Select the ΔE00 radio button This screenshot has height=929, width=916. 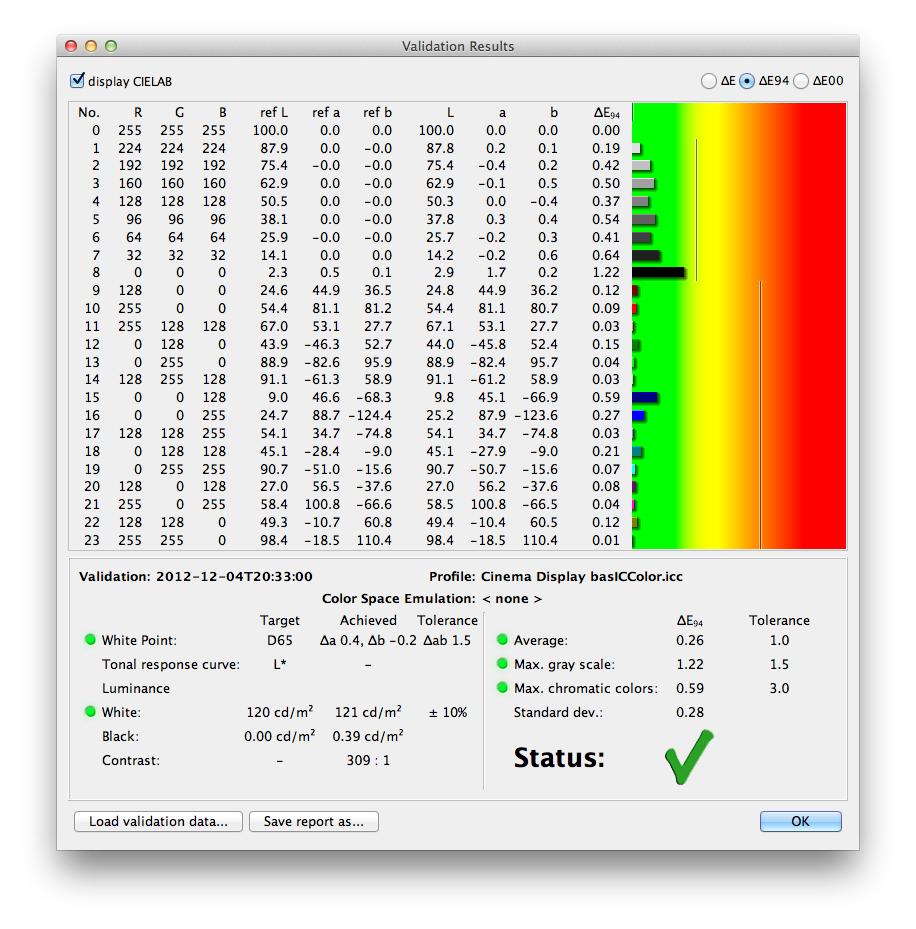click(801, 81)
